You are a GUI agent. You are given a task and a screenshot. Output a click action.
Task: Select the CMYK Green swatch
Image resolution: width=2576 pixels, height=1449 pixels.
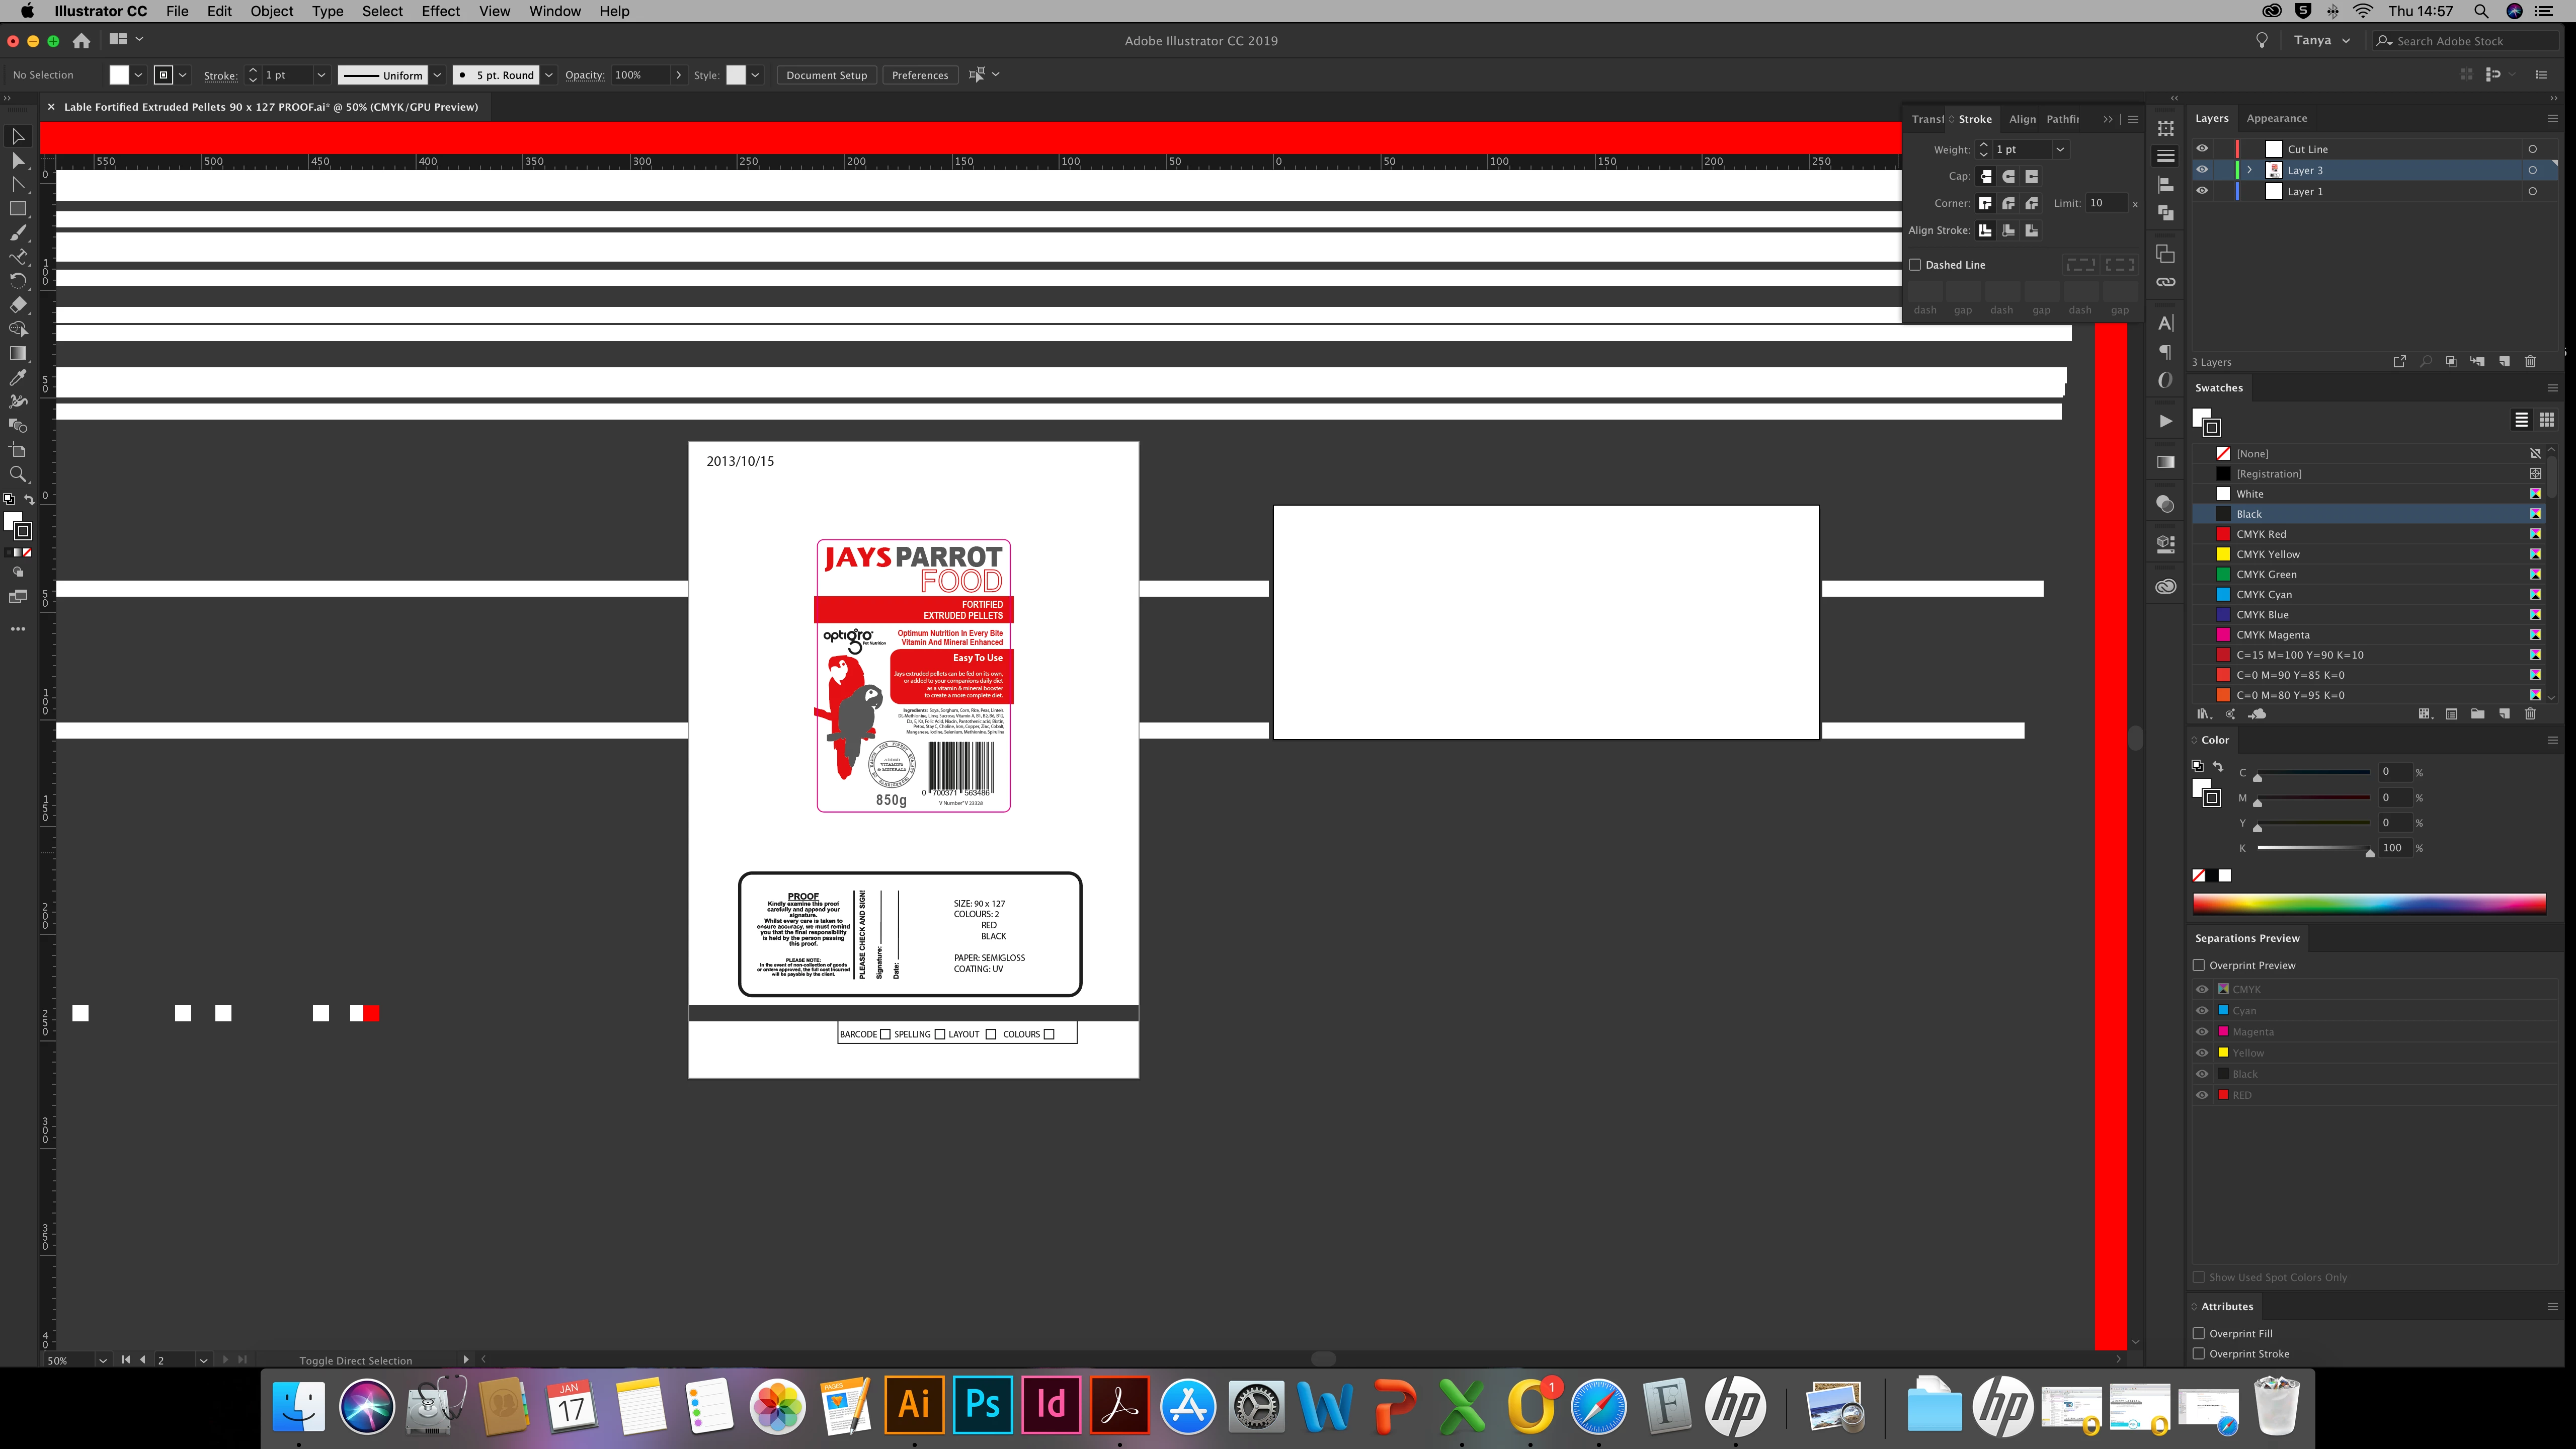[x=2266, y=574]
